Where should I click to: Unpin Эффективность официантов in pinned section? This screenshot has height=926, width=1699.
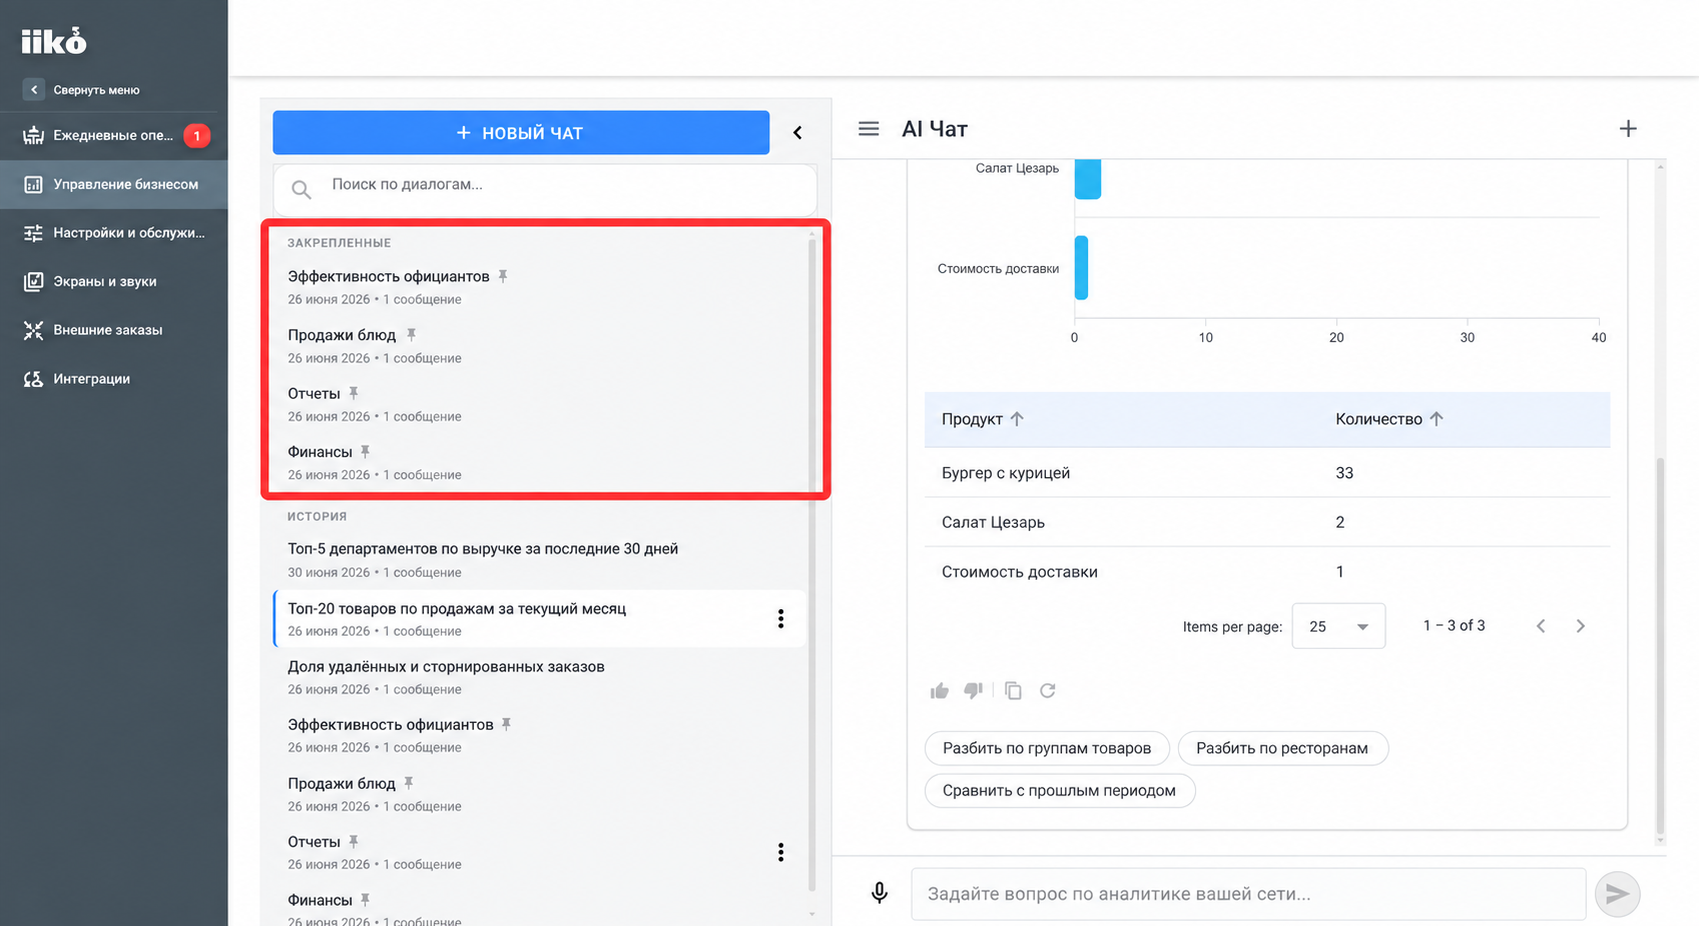[503, 276]
